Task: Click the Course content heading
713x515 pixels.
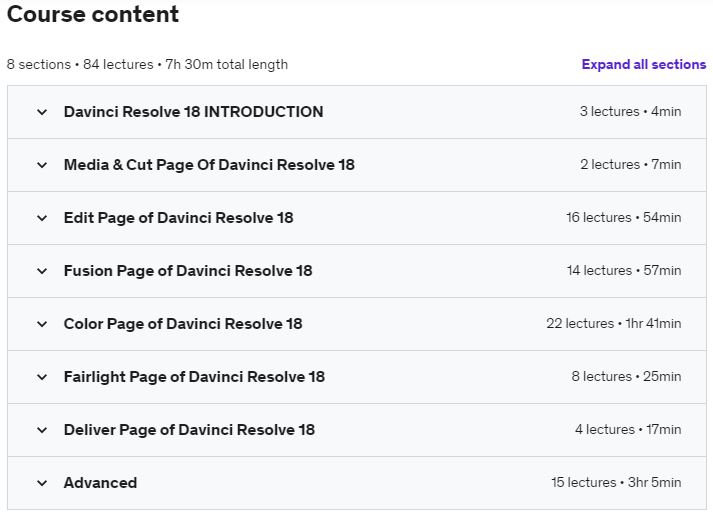Action: (x=93, y=14)
